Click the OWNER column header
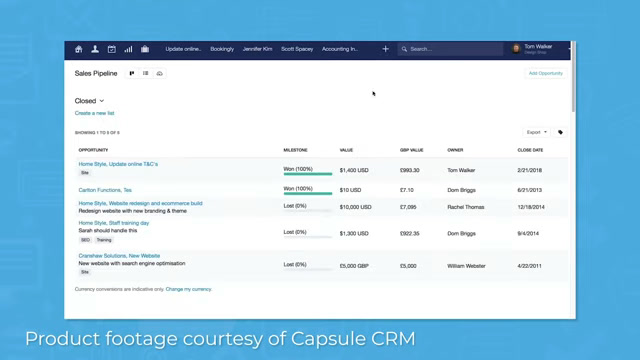Image resolution: width=640 pixels, height=360 pixels. click(x=455, y=150)
